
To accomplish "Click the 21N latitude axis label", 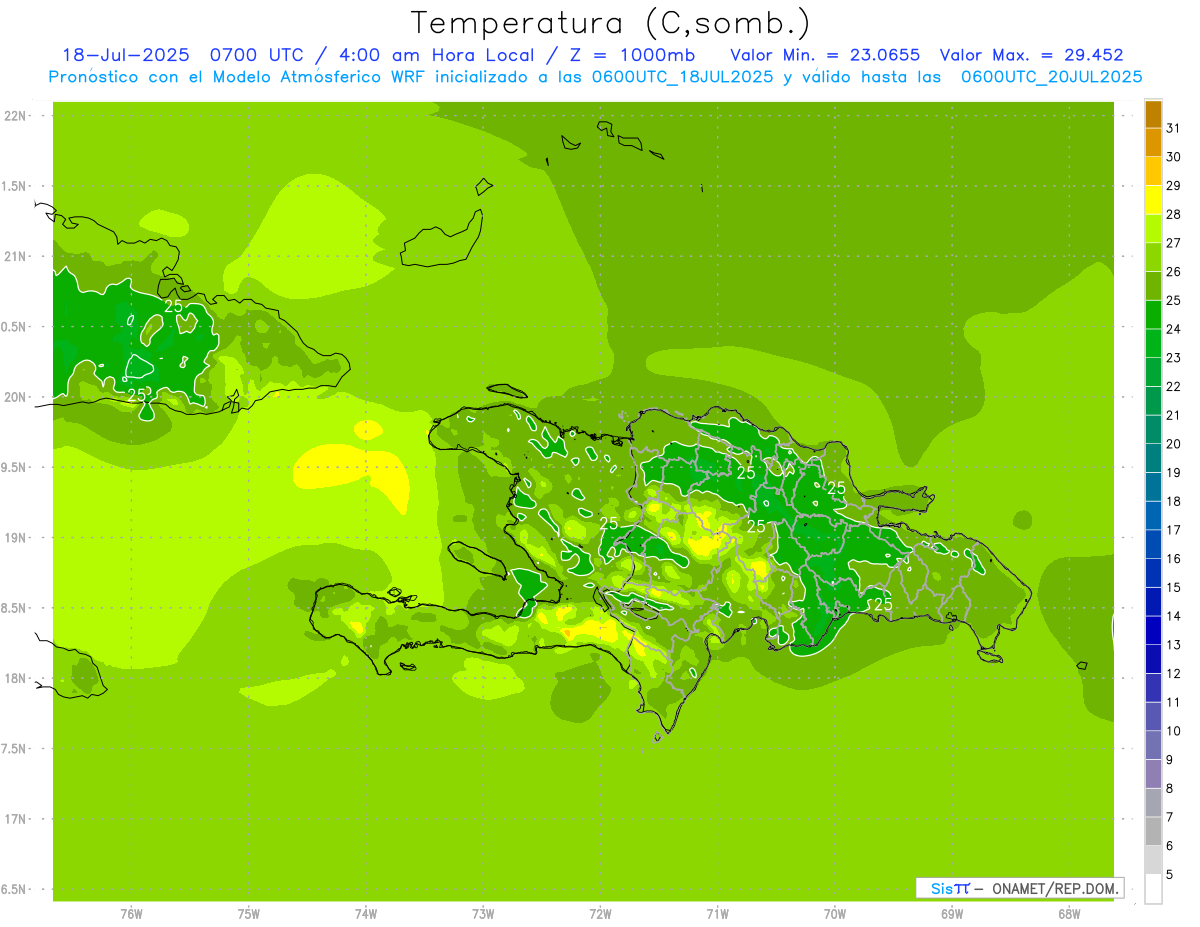I will (x=16, y=256).
